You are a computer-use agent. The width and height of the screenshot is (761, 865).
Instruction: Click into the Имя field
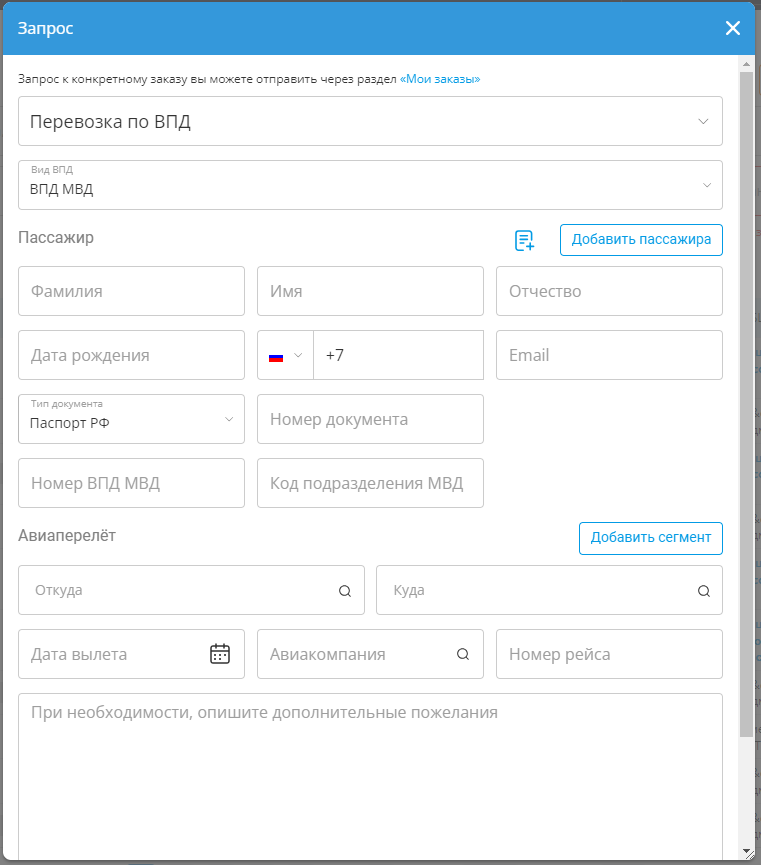coord(370,292)
